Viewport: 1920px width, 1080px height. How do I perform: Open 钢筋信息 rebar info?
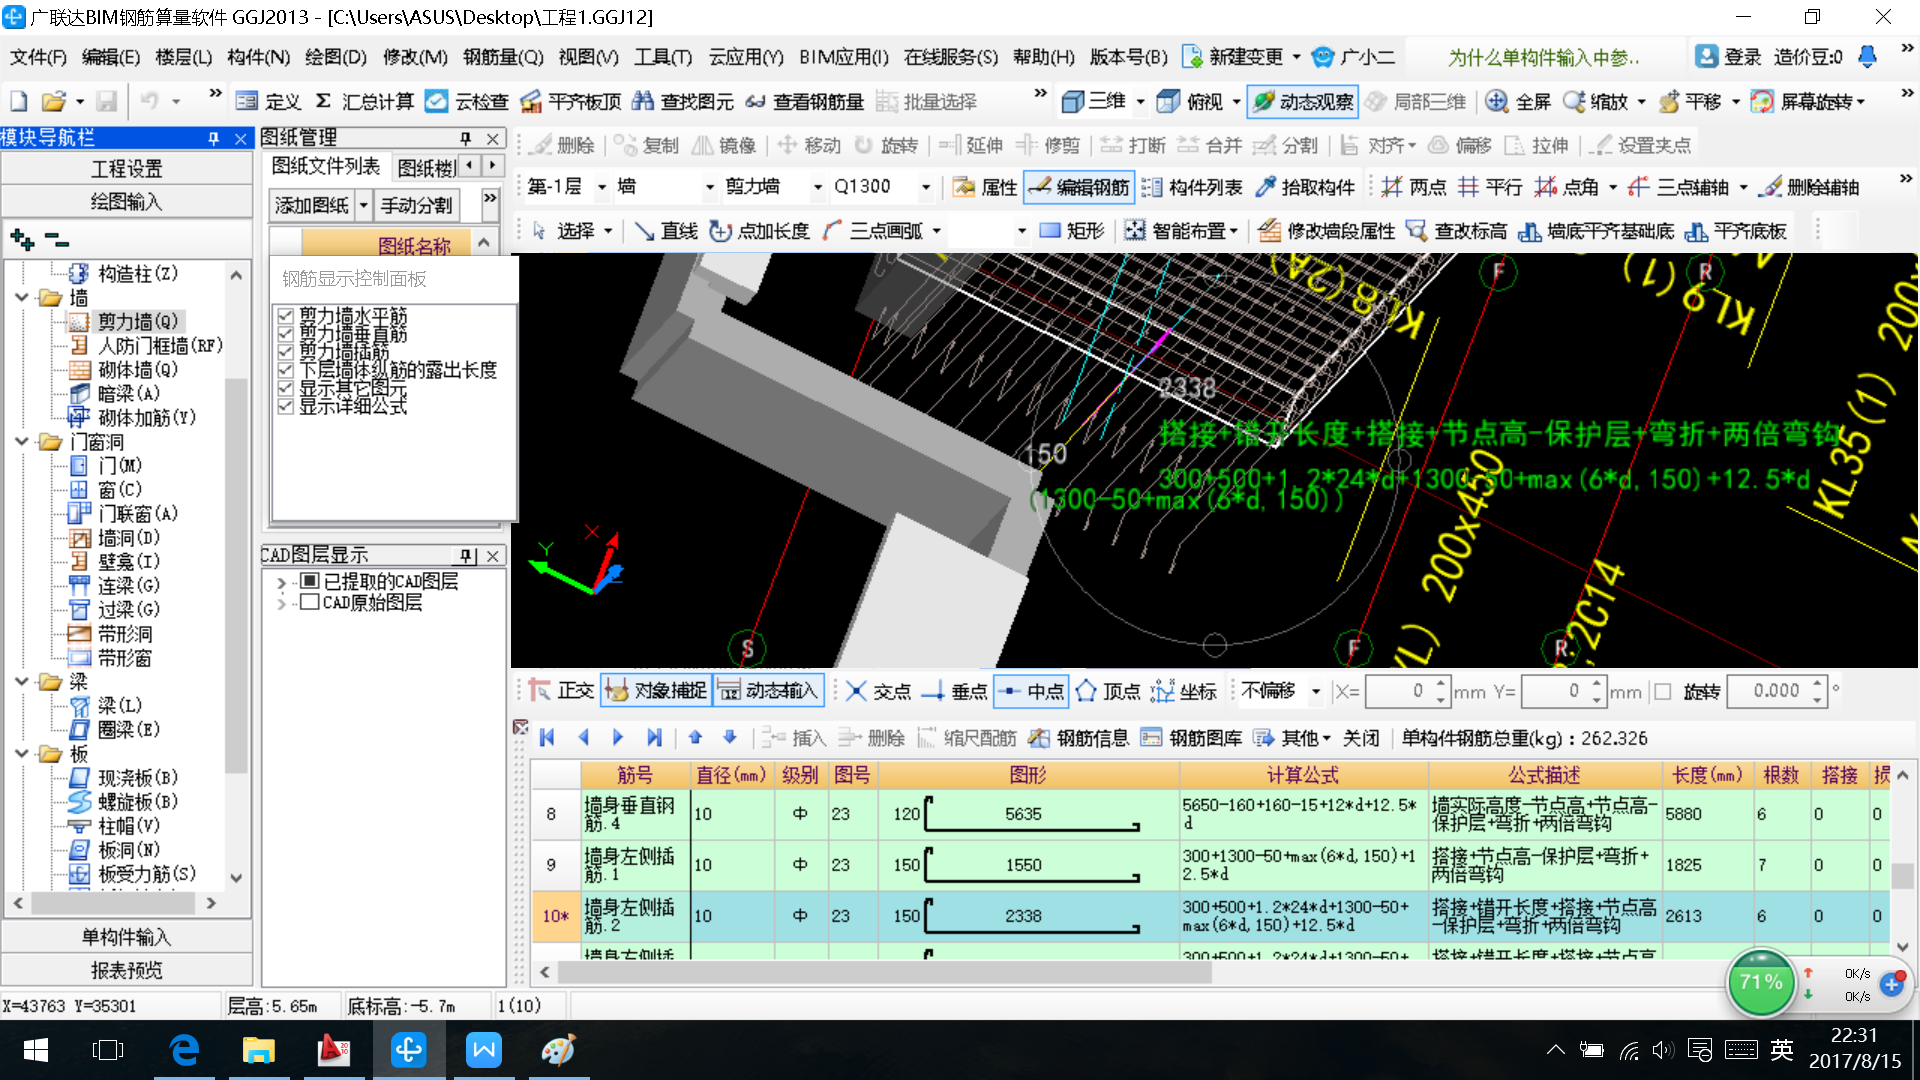(1079, 738)
